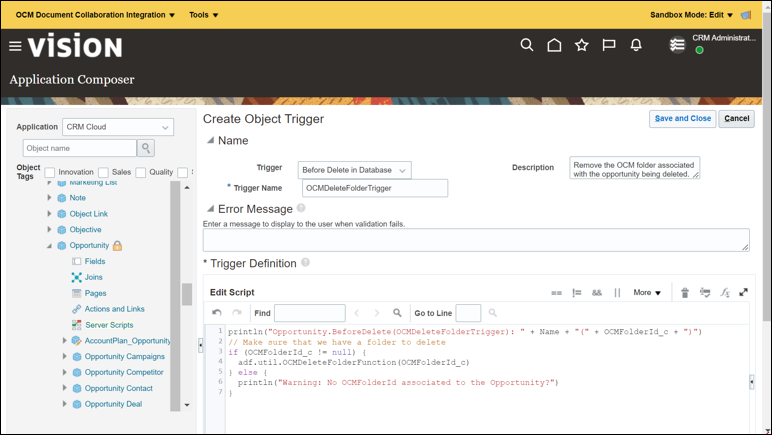Expand the Object Link node
The height and width of the screenshot is (435, 772).
coord(49,214)
